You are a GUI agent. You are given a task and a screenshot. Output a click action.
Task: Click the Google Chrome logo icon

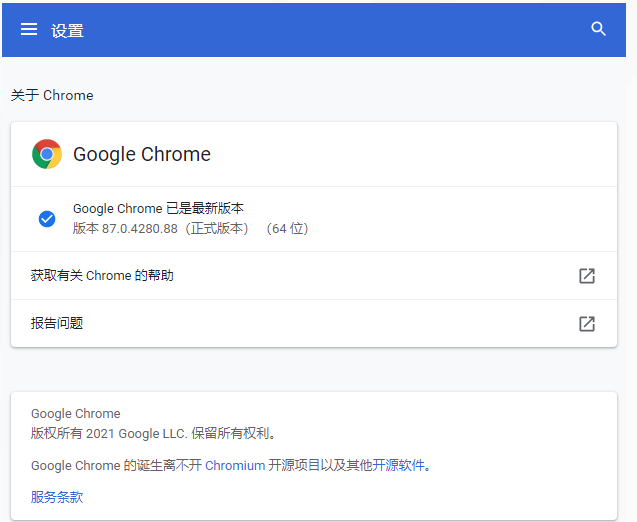[x=47, y=154]
